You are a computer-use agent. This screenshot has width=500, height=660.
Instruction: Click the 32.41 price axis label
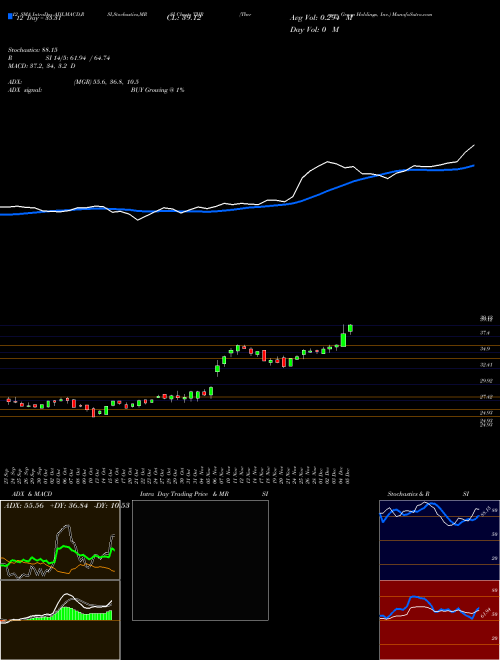click(x=487, y=365)
